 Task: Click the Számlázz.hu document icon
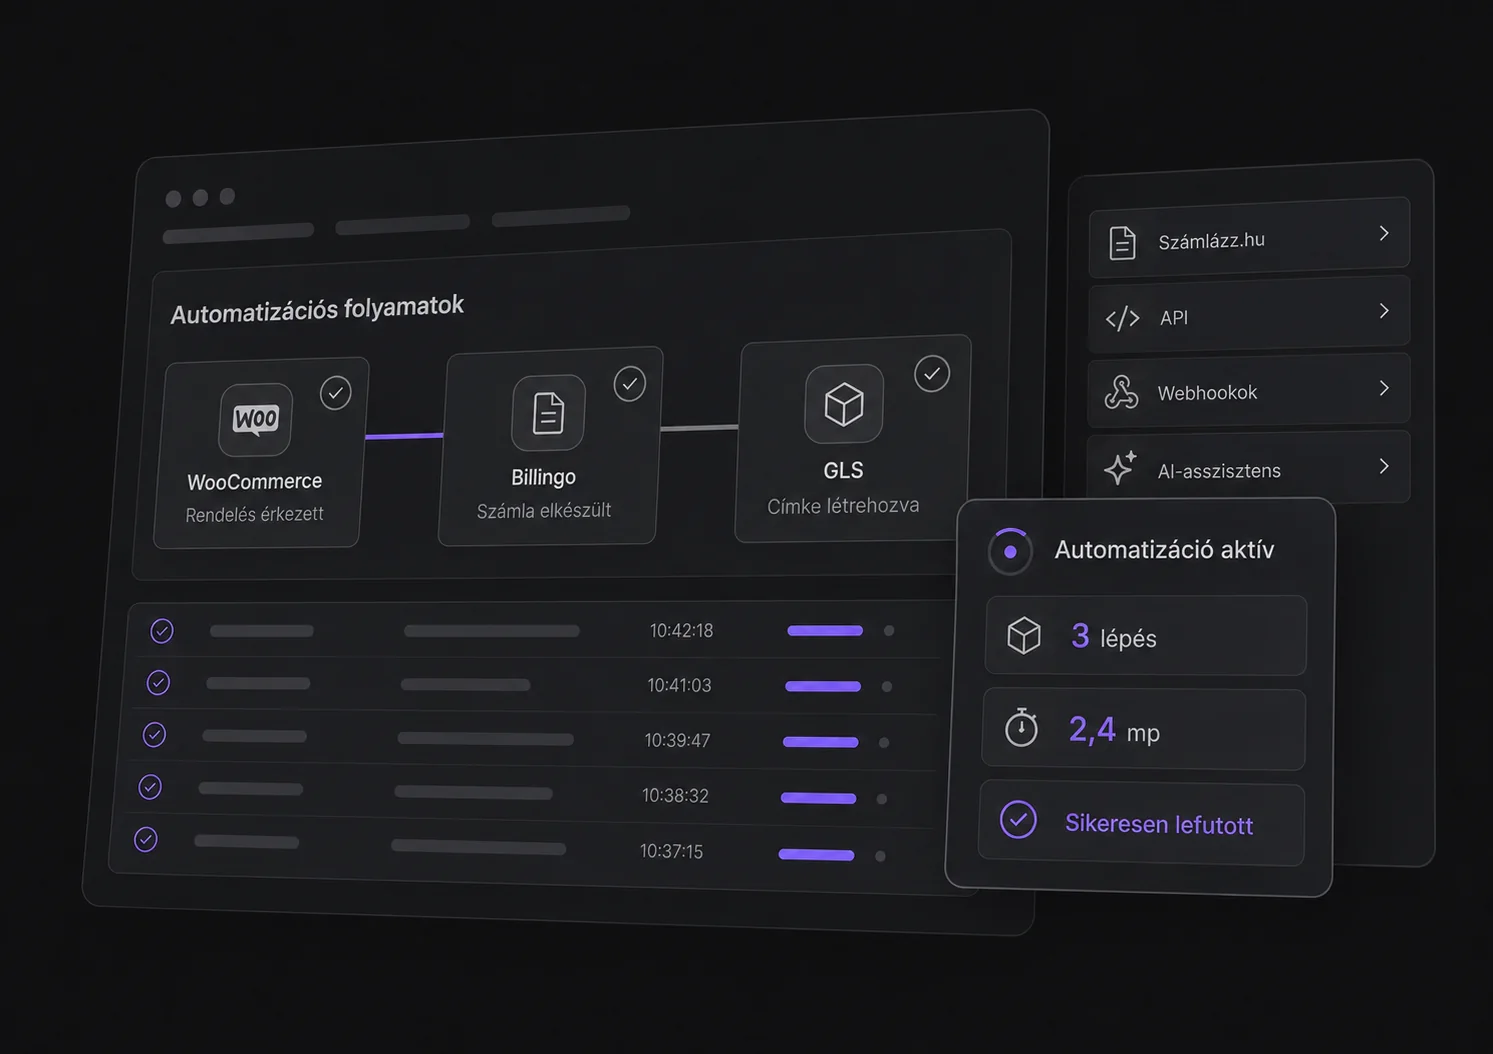click(1123, 242)
